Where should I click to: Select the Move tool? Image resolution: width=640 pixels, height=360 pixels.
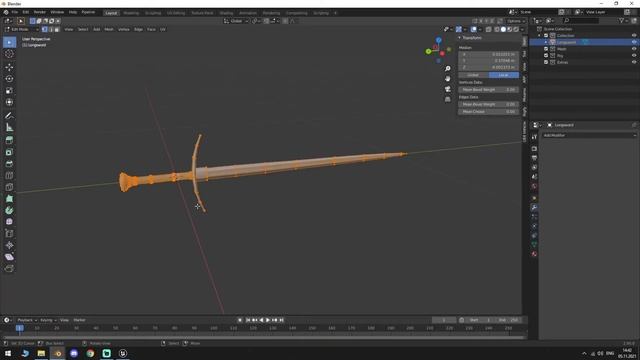tap(9, 67)
